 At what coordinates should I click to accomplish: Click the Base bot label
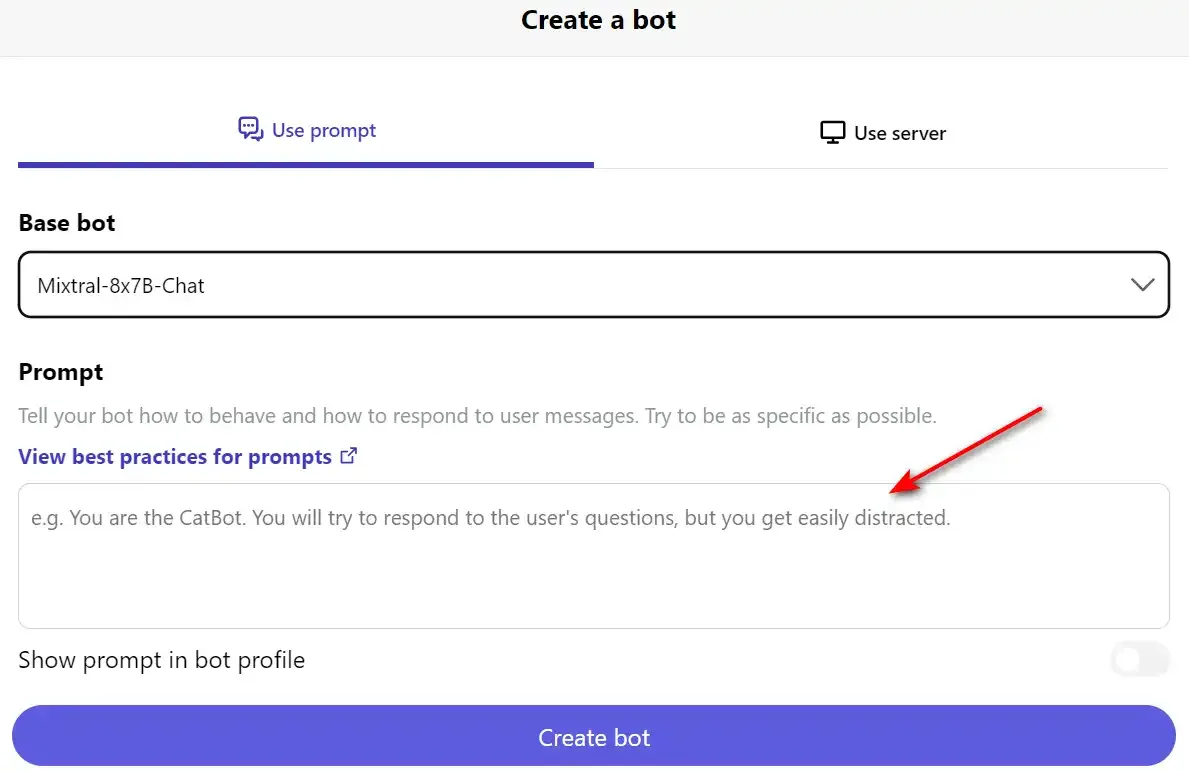67,223
